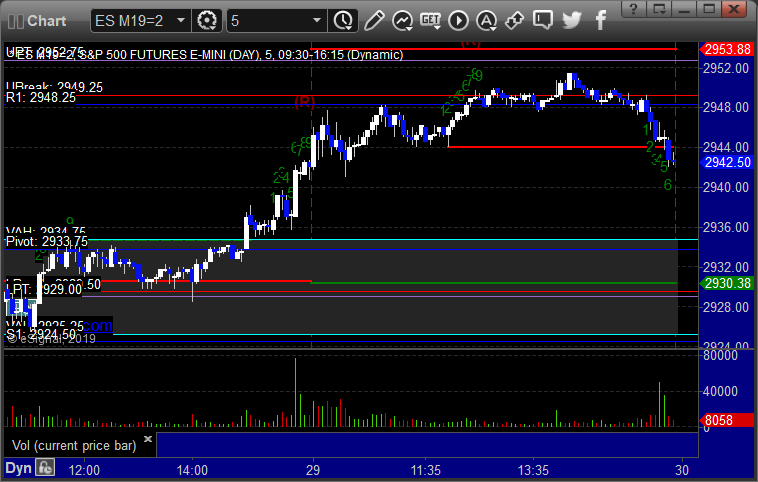The width and height of the screenshot is (758, 482).
Task: Click the 2952.00 price axis label
Action: coord(726,68)
